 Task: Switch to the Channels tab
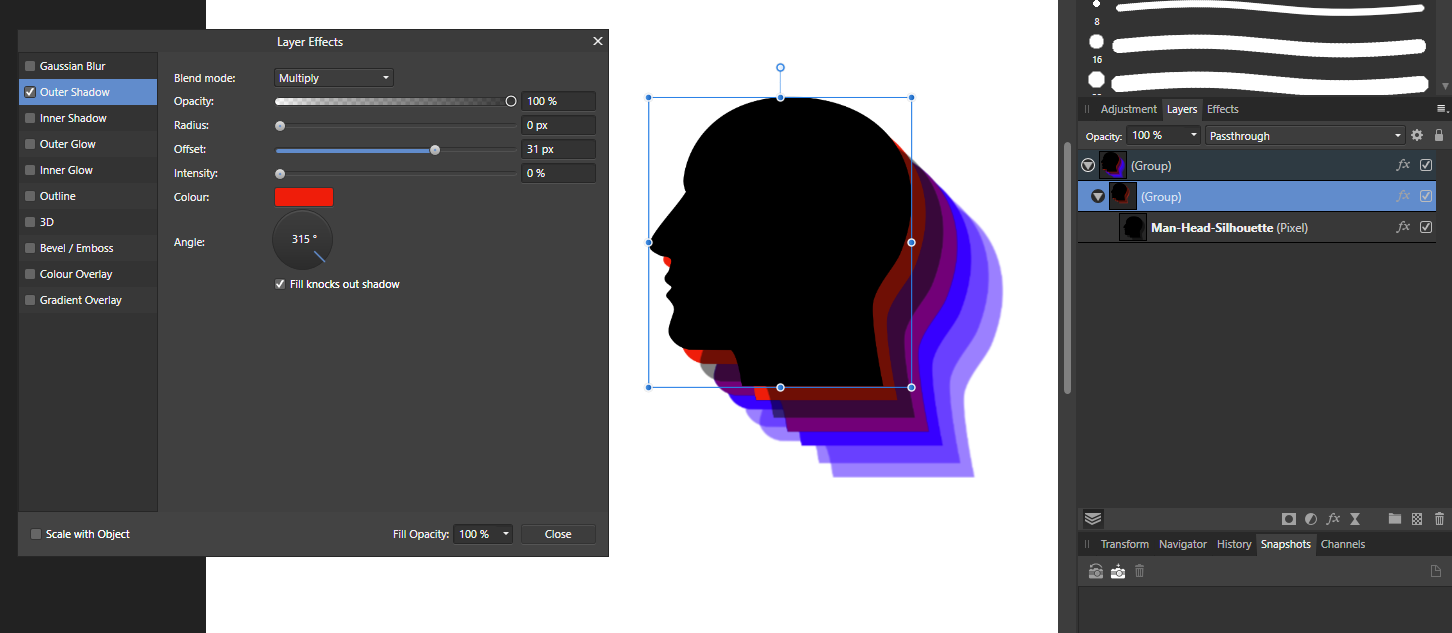coord(1343,544)
